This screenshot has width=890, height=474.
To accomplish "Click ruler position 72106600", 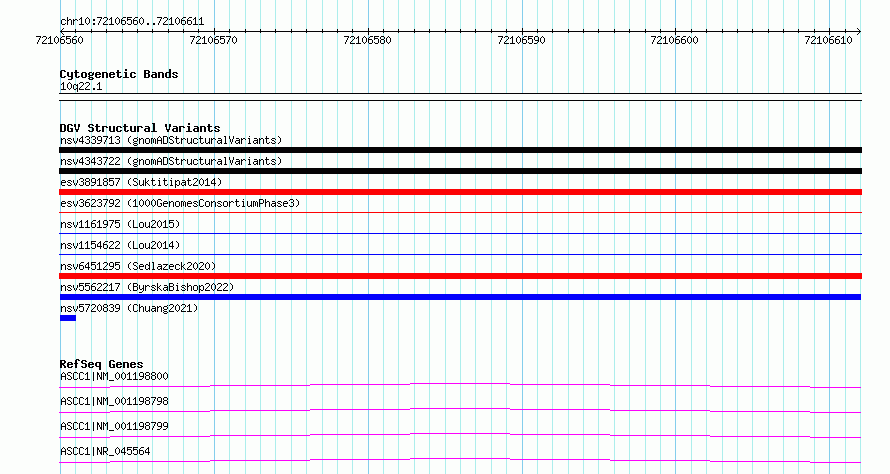I will point(674,40).
